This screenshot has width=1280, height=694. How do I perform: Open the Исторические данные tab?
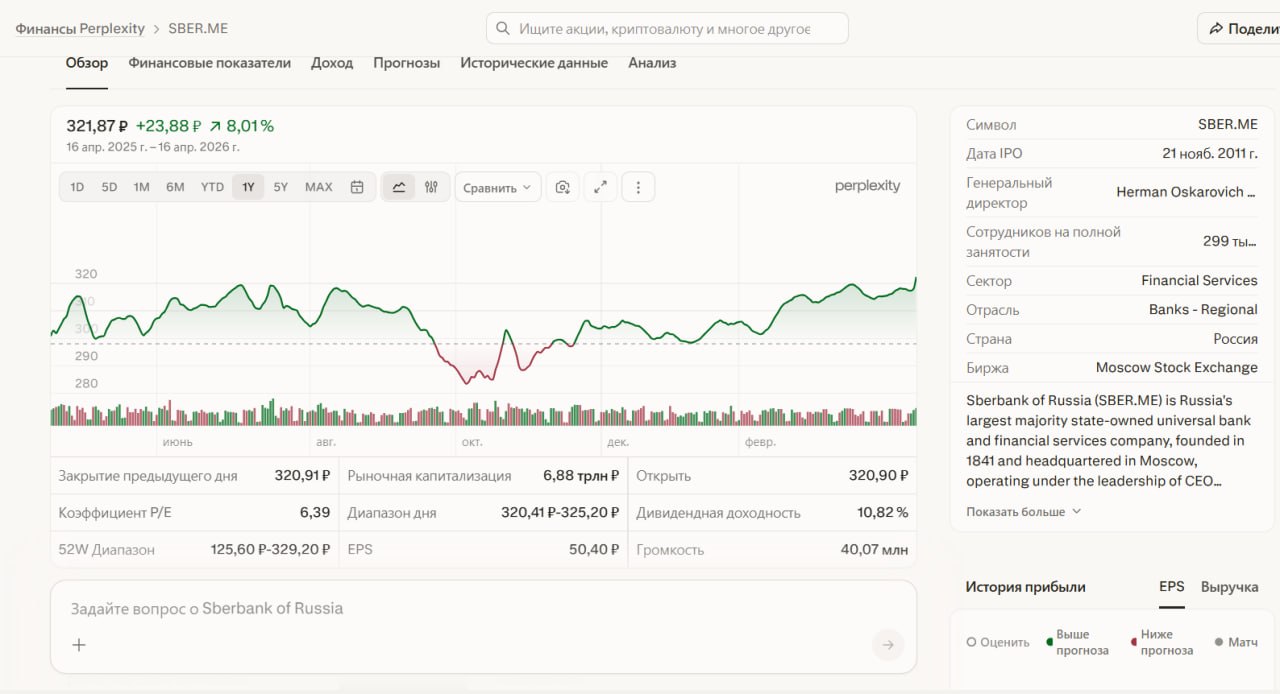click(x=534, y=63)
